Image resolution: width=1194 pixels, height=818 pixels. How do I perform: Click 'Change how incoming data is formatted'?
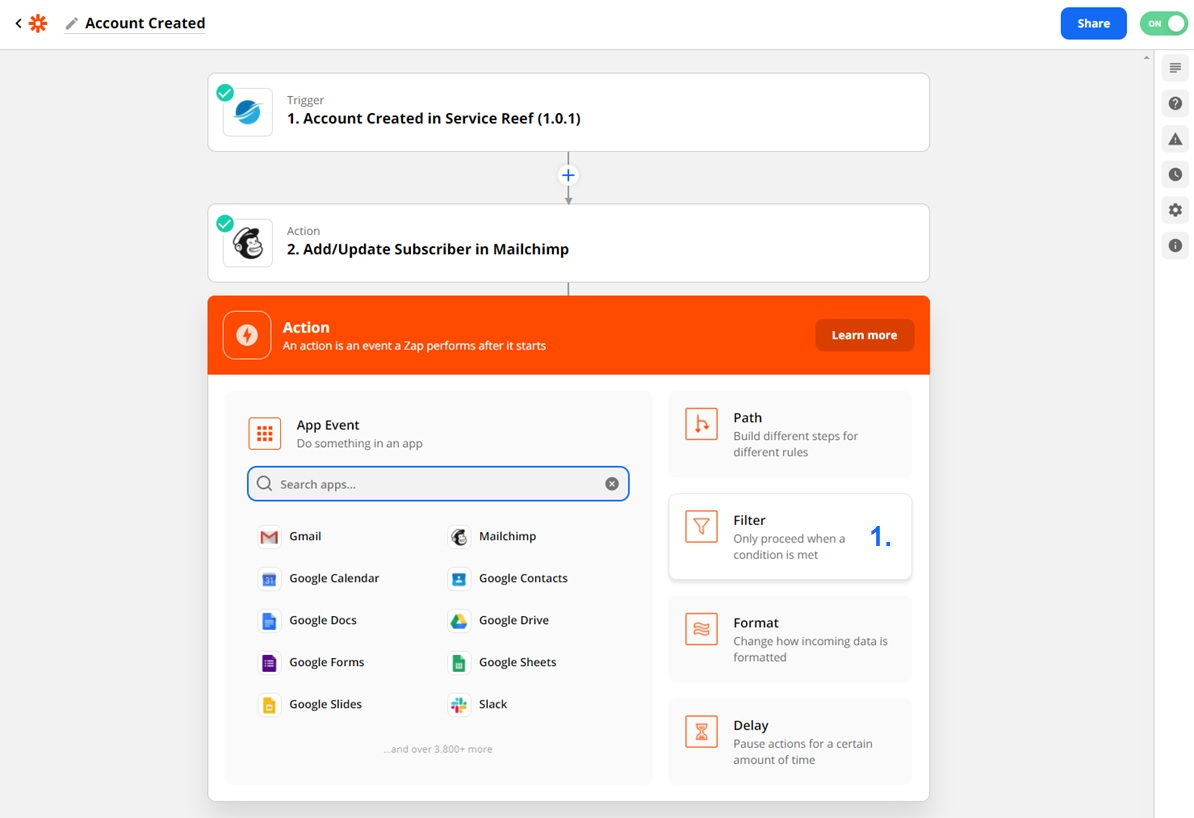coord(810,649)
